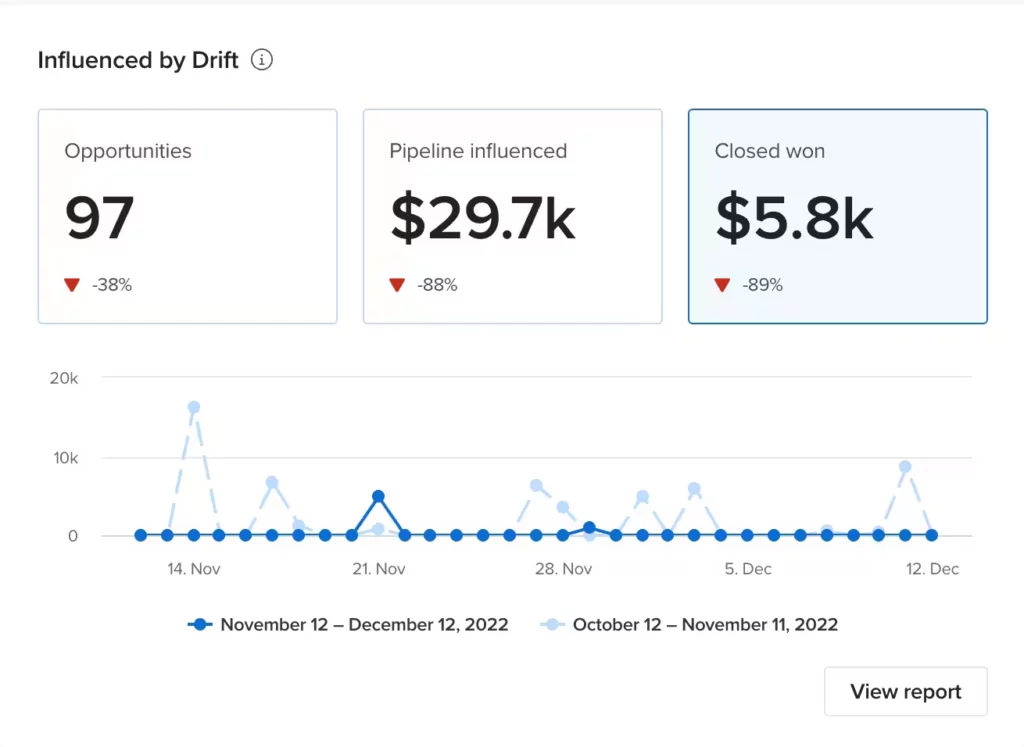The image size is (1024, 747).
Task: Click the 28. Nov axis label
Action: [564, 569]
